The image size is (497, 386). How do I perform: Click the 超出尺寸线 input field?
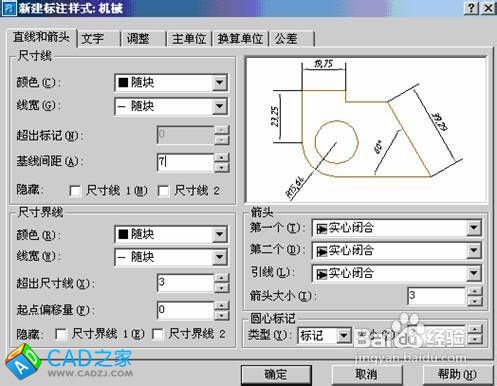(x=185, y=283)
